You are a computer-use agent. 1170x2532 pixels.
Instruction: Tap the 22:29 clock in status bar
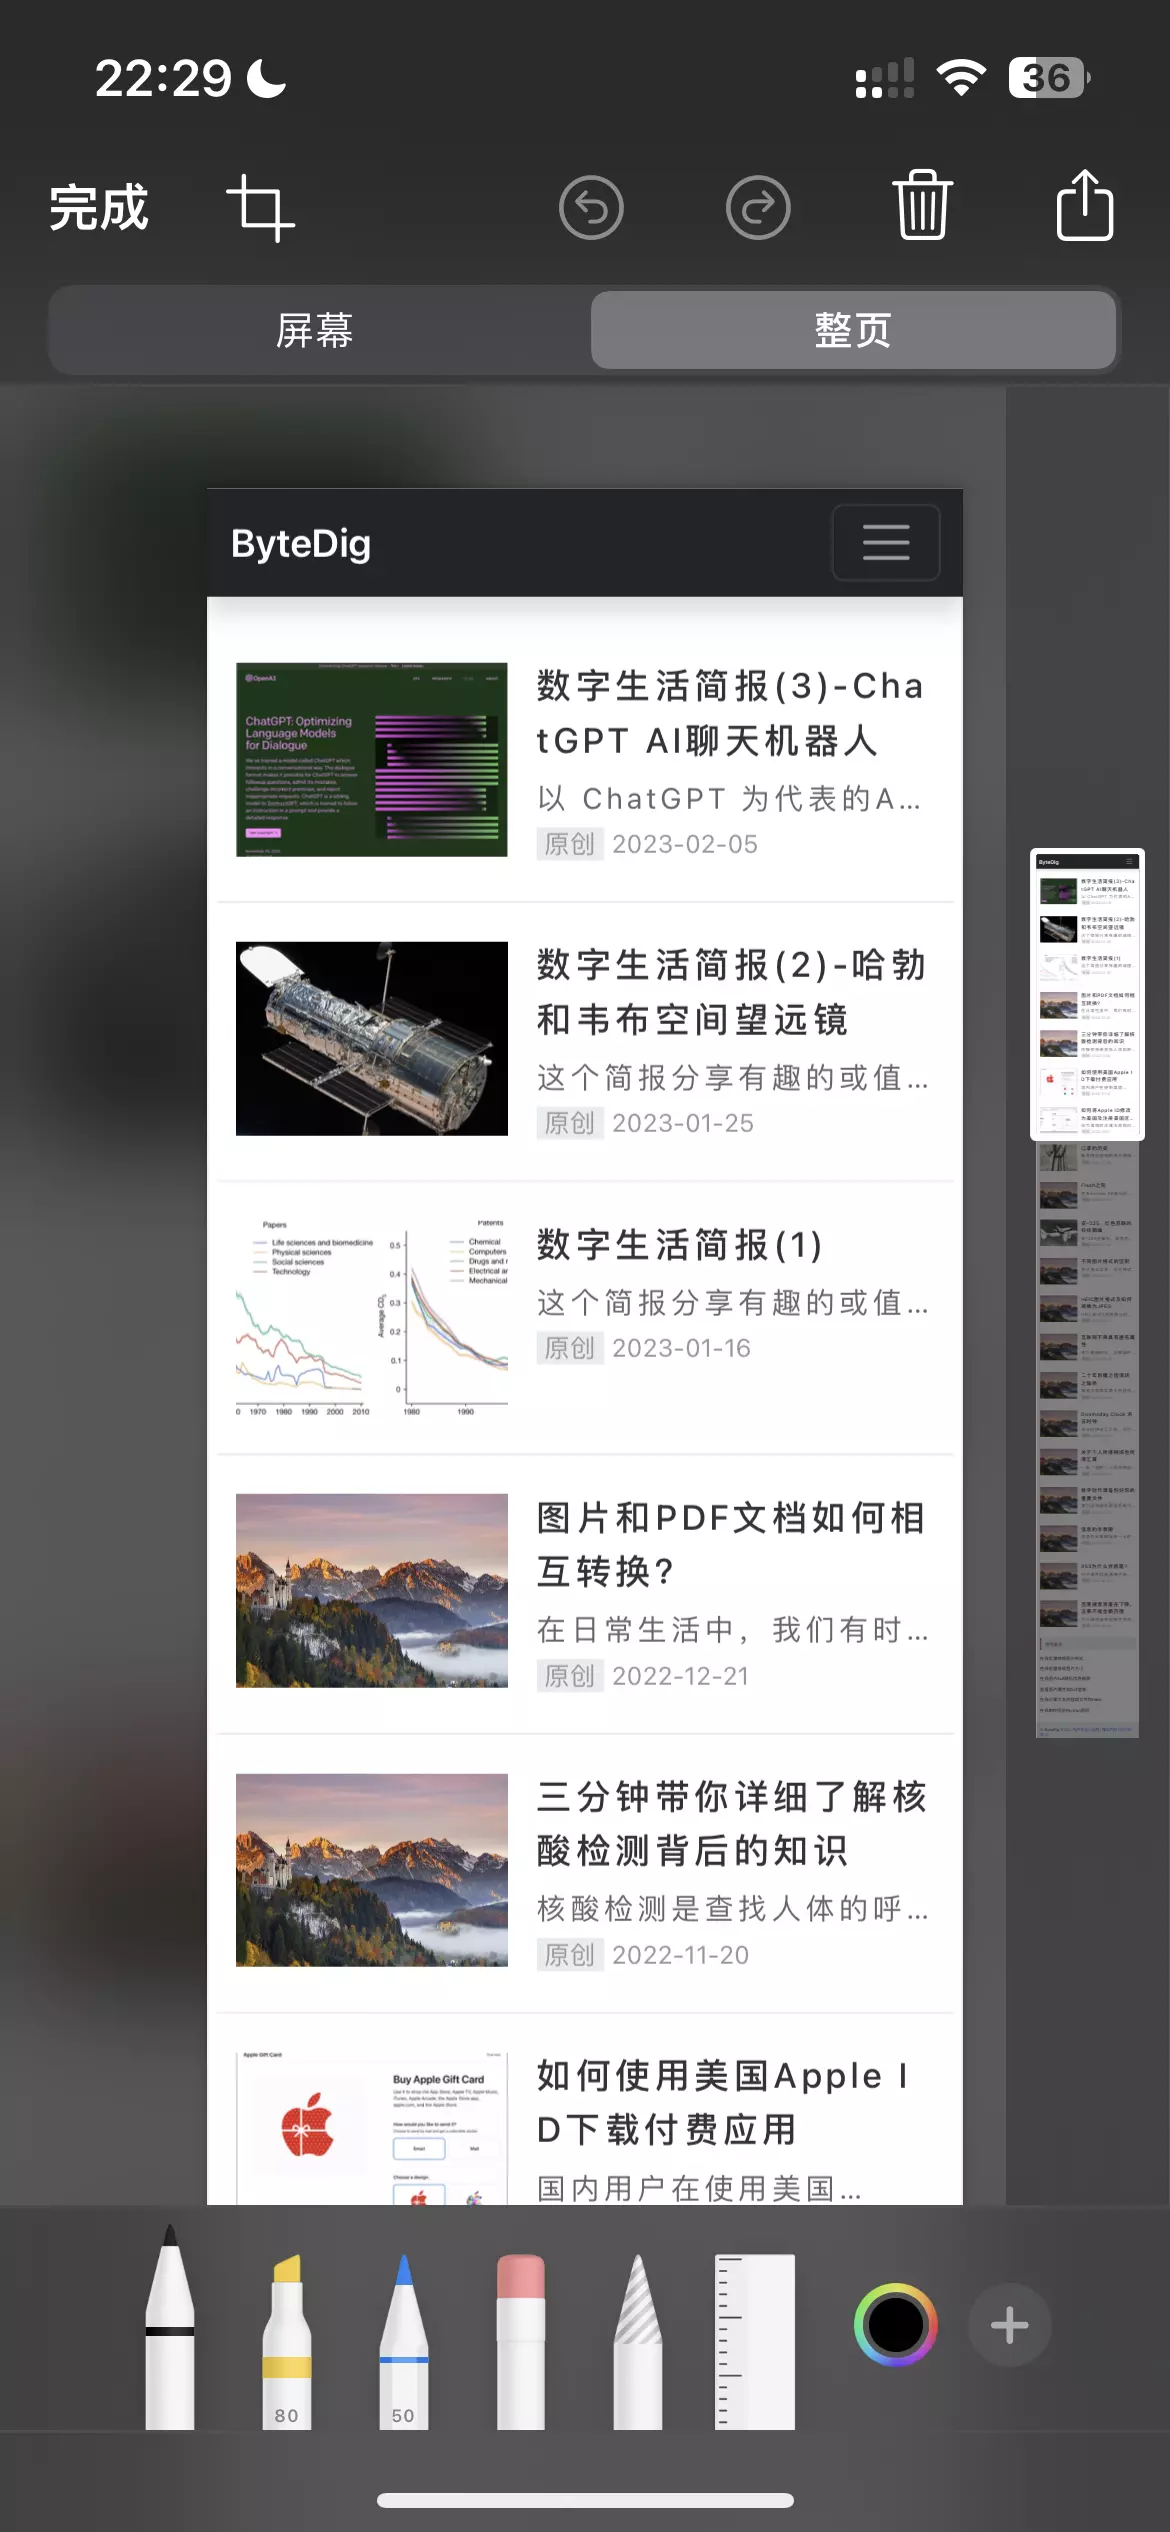(x=163, y=78)
